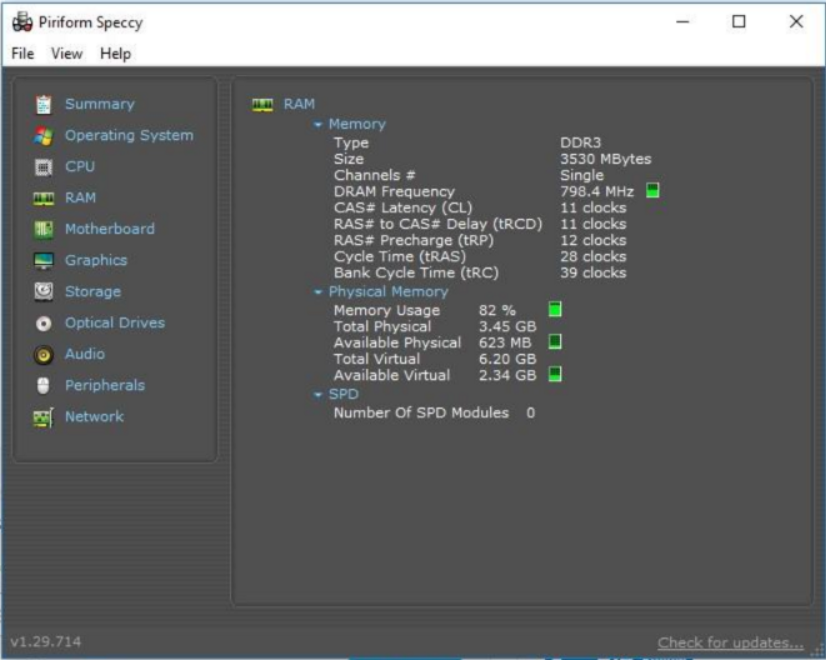The image size is (826, 660).
Task: Select the 39 clocks tRC value
Action: (x=593, y=273)
